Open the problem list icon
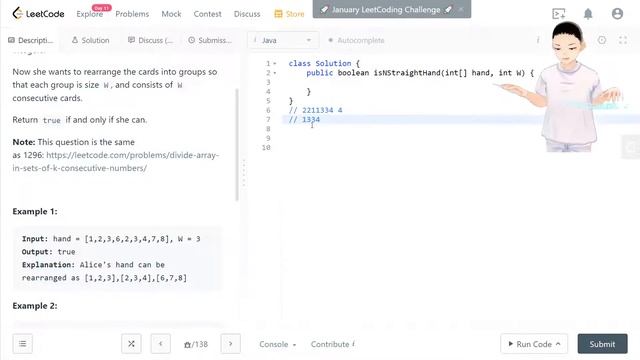This screenshot has width=640, height=360. click(22, 344)
